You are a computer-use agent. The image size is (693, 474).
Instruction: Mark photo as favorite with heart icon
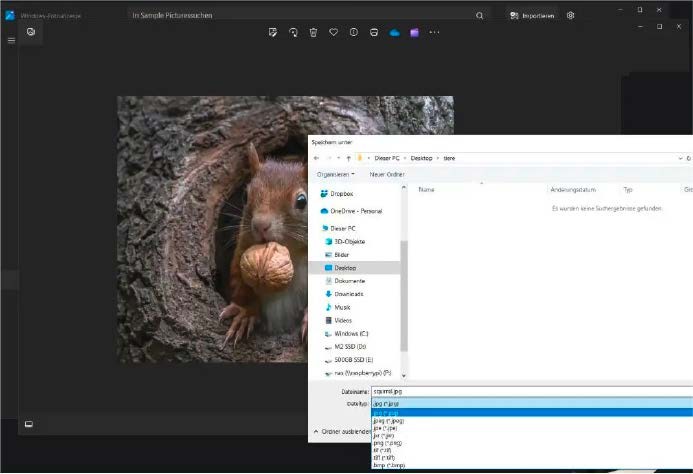[x=333, y=32]
